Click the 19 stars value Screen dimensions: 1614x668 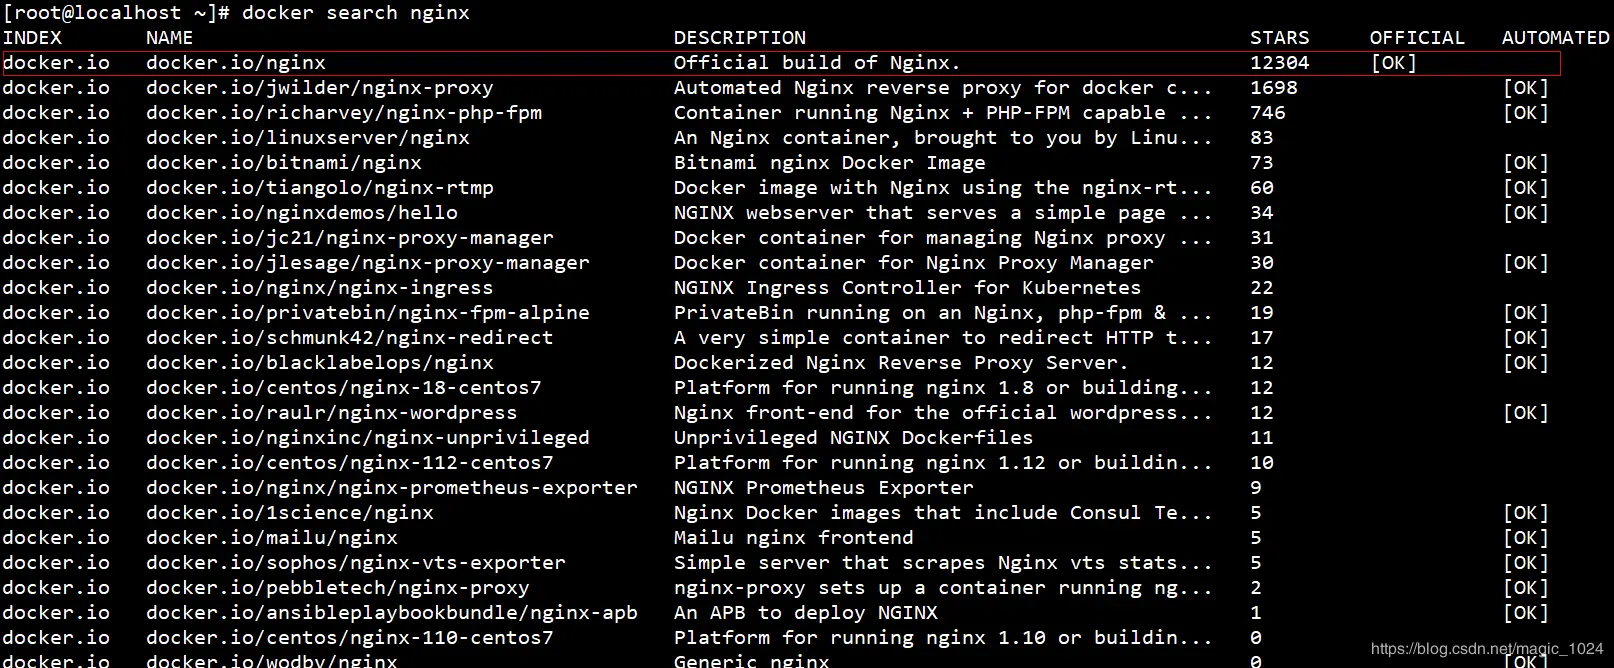tap(1262, 313)
